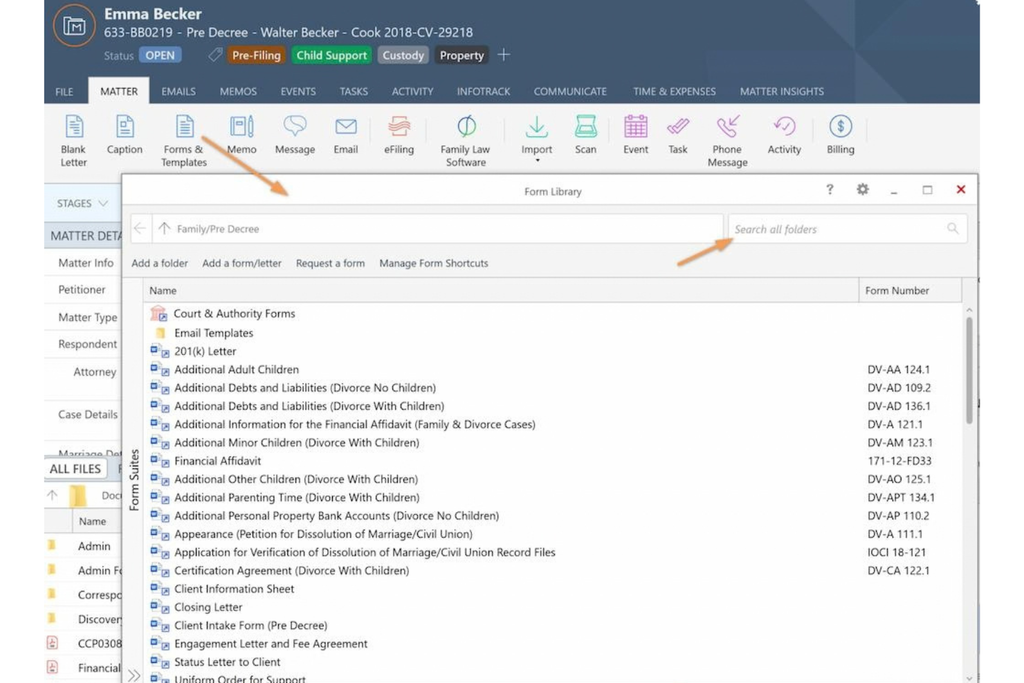Screen dimensions: 1024x683
Task: Switch to the FILE tab
Action: [x=64, y=91]
